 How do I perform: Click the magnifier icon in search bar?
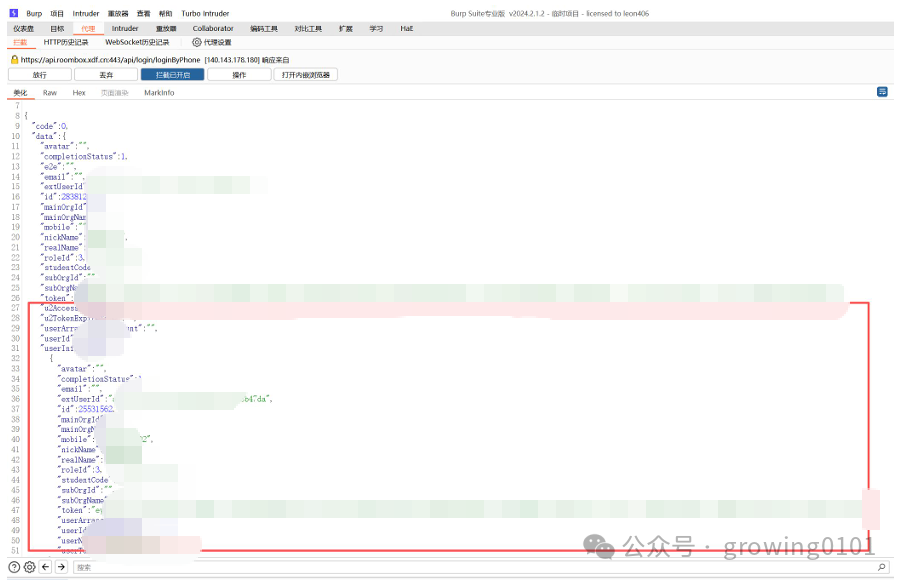click(x=882, y=567)
